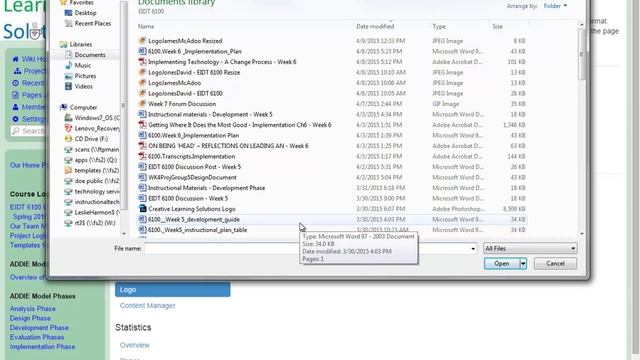Select the LogoJamesMcAdoo file dated 10:06 AM
The width and height of the screenshot is (640, 360).
click(174, 83)
